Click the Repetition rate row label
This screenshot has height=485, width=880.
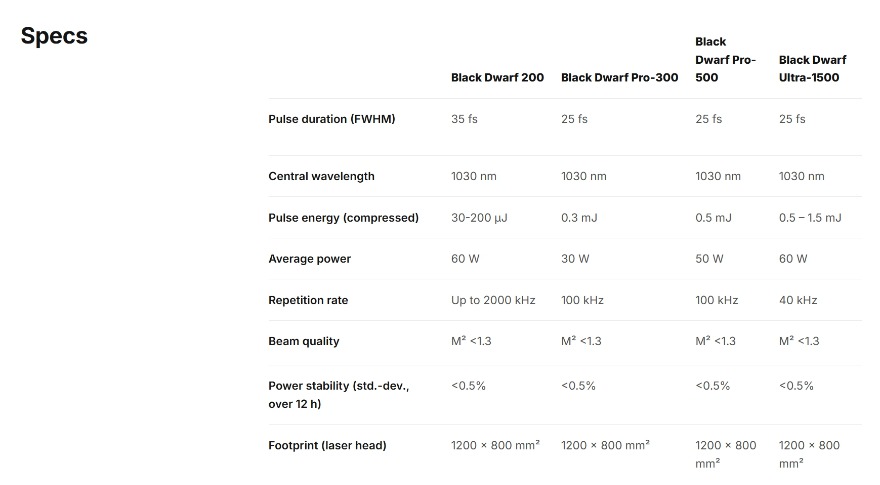coord(308,300)
